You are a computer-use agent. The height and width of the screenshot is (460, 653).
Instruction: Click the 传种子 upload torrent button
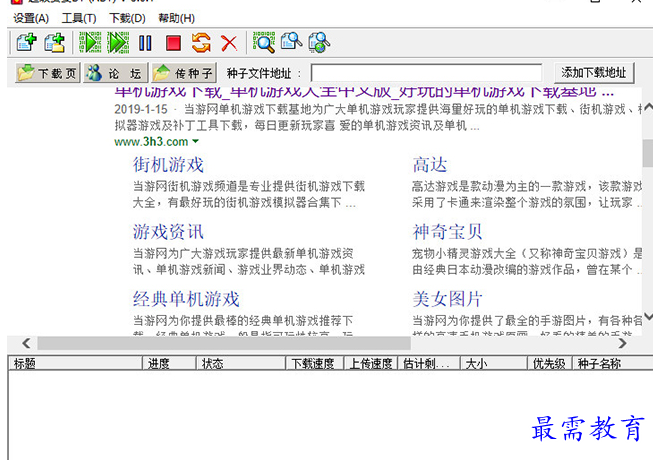click(184, 73)
